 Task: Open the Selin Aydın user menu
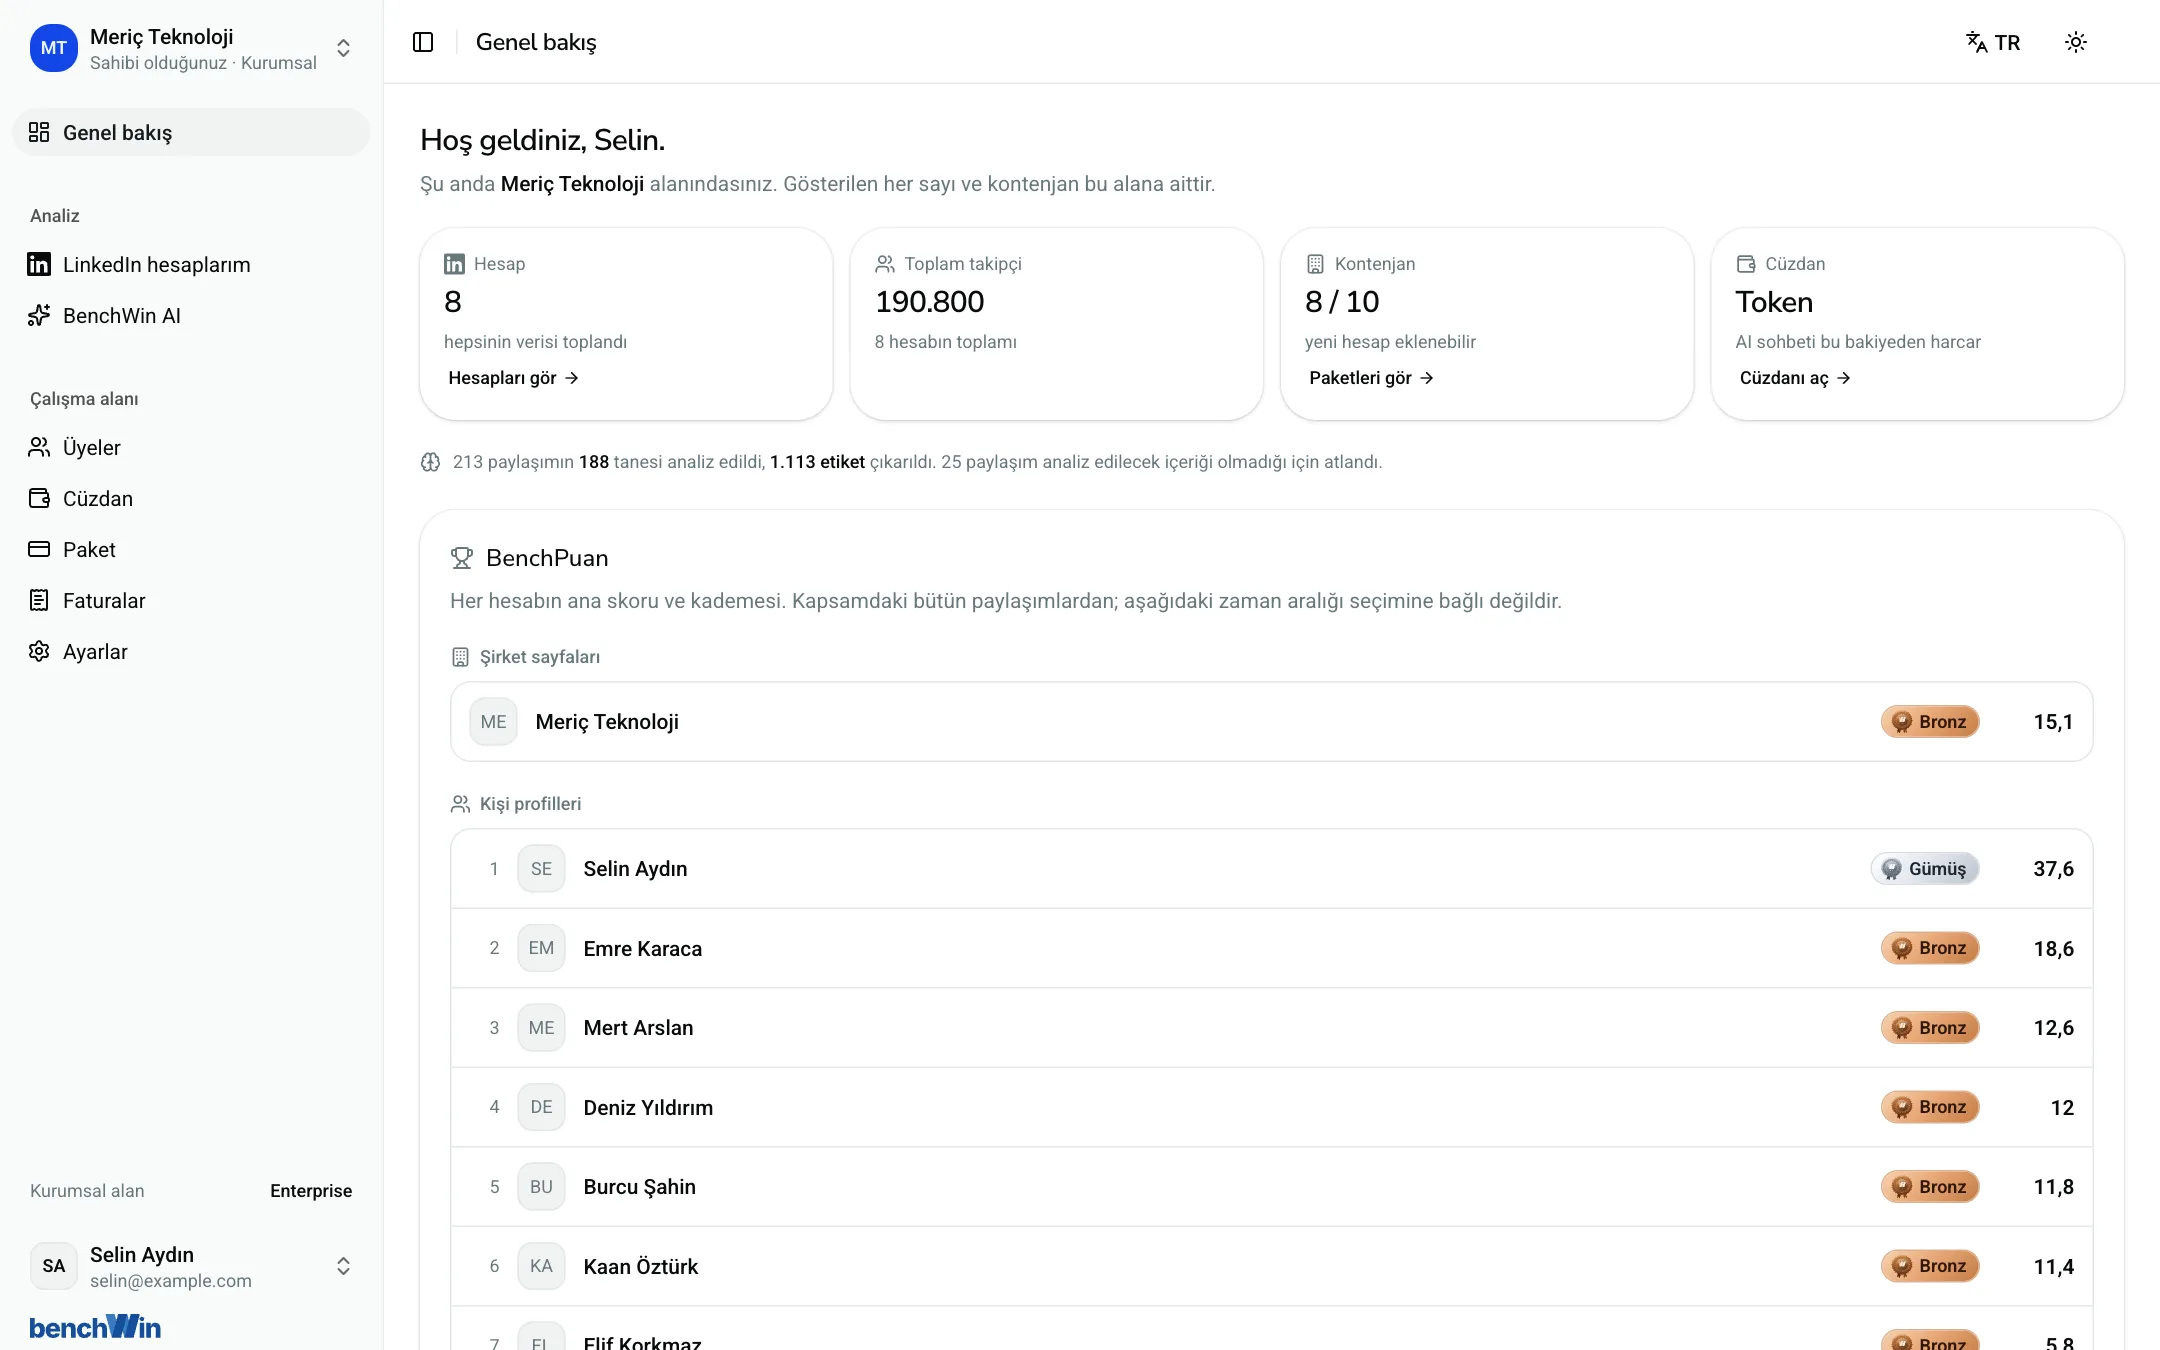[191, 1266]
